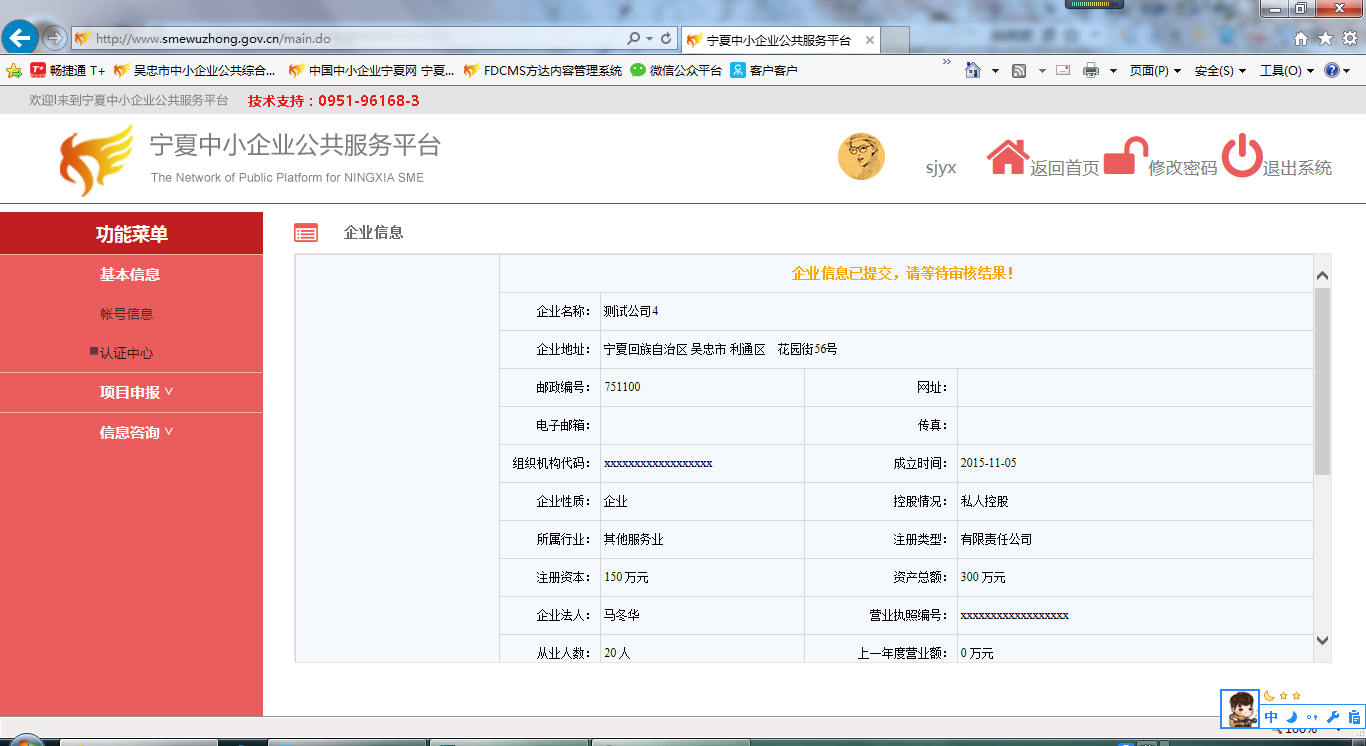Click the printer icon in IE command bar
Image resolution: width=1366 pixels, height=746 pixels.
[1091, 71]
